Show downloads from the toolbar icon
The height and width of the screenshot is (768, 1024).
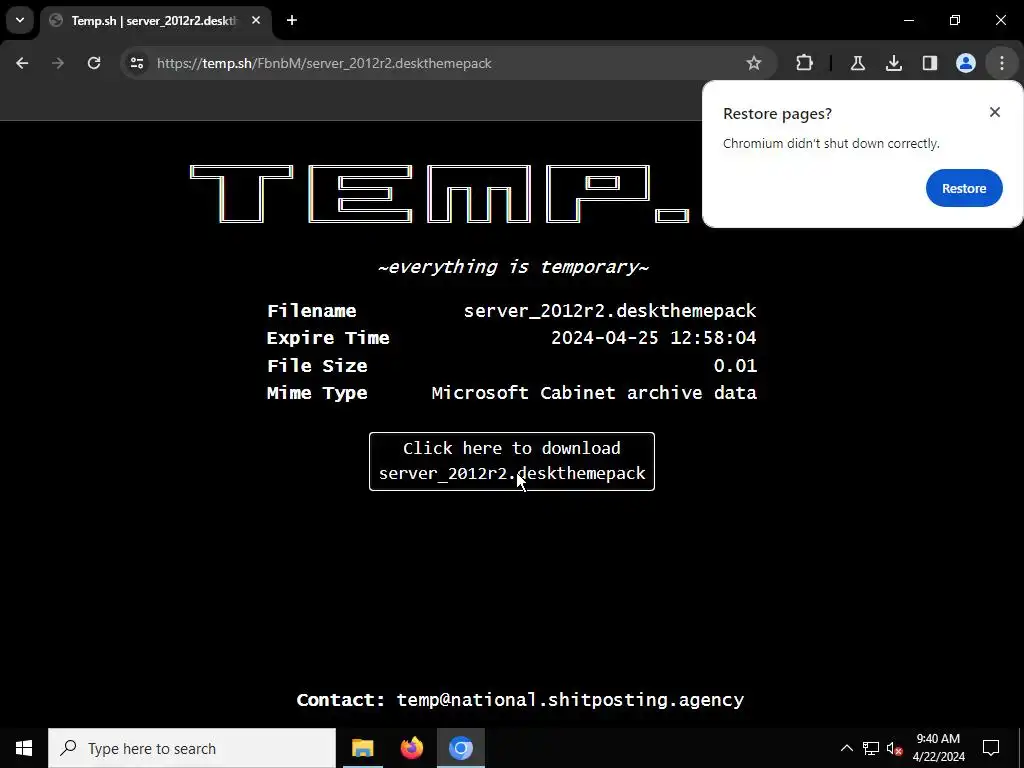[x=893, y=63]
